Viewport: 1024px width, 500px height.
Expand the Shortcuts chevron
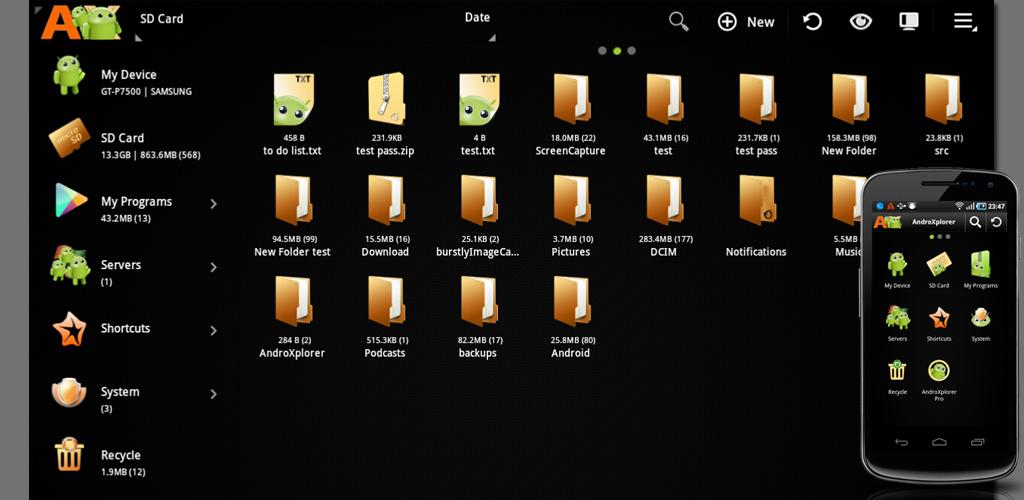point(214,330)
